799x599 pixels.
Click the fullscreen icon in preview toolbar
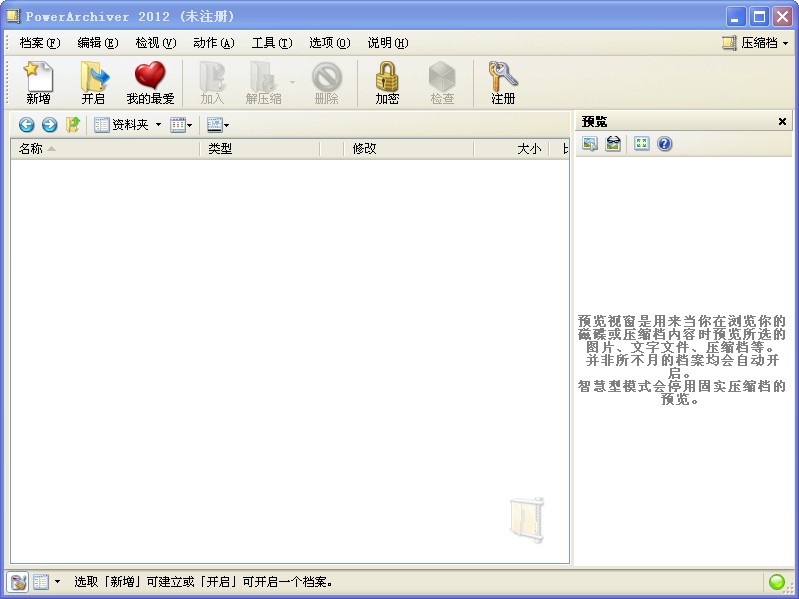click(x=642, y=144)
